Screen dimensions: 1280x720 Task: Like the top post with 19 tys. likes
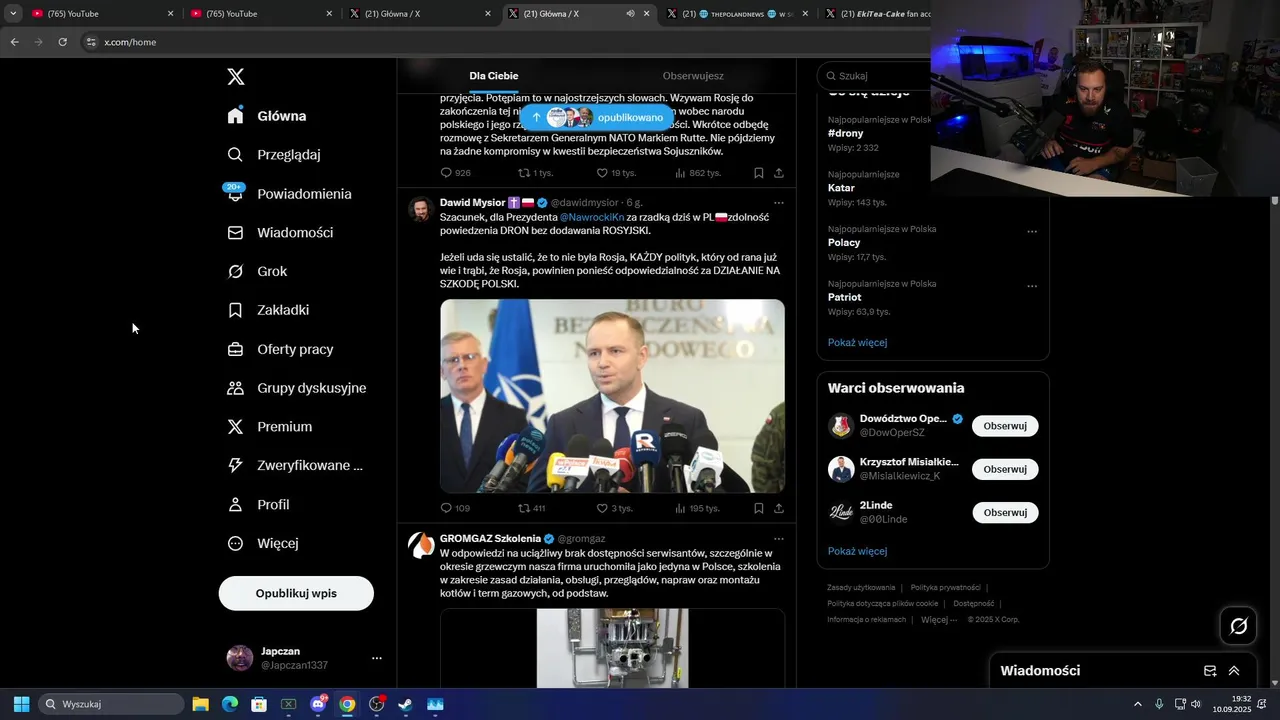tap(616, 173)
